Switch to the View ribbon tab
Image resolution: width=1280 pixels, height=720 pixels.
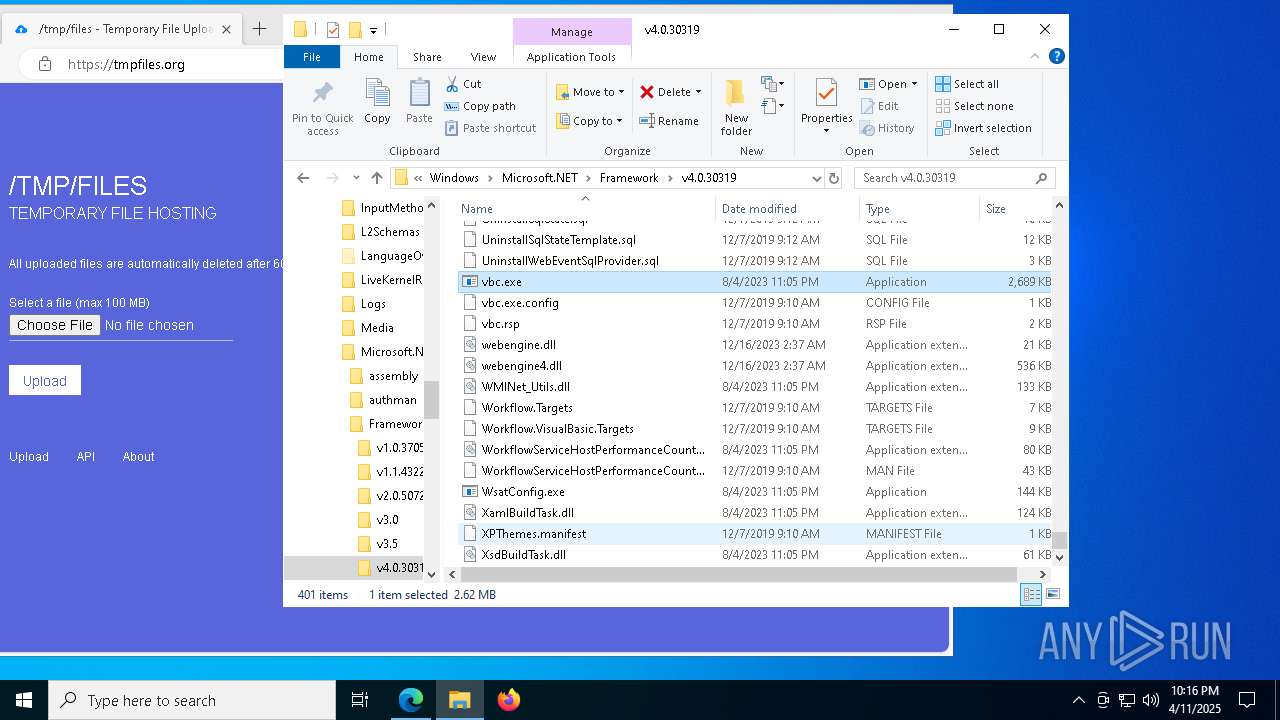pos(483,57)
